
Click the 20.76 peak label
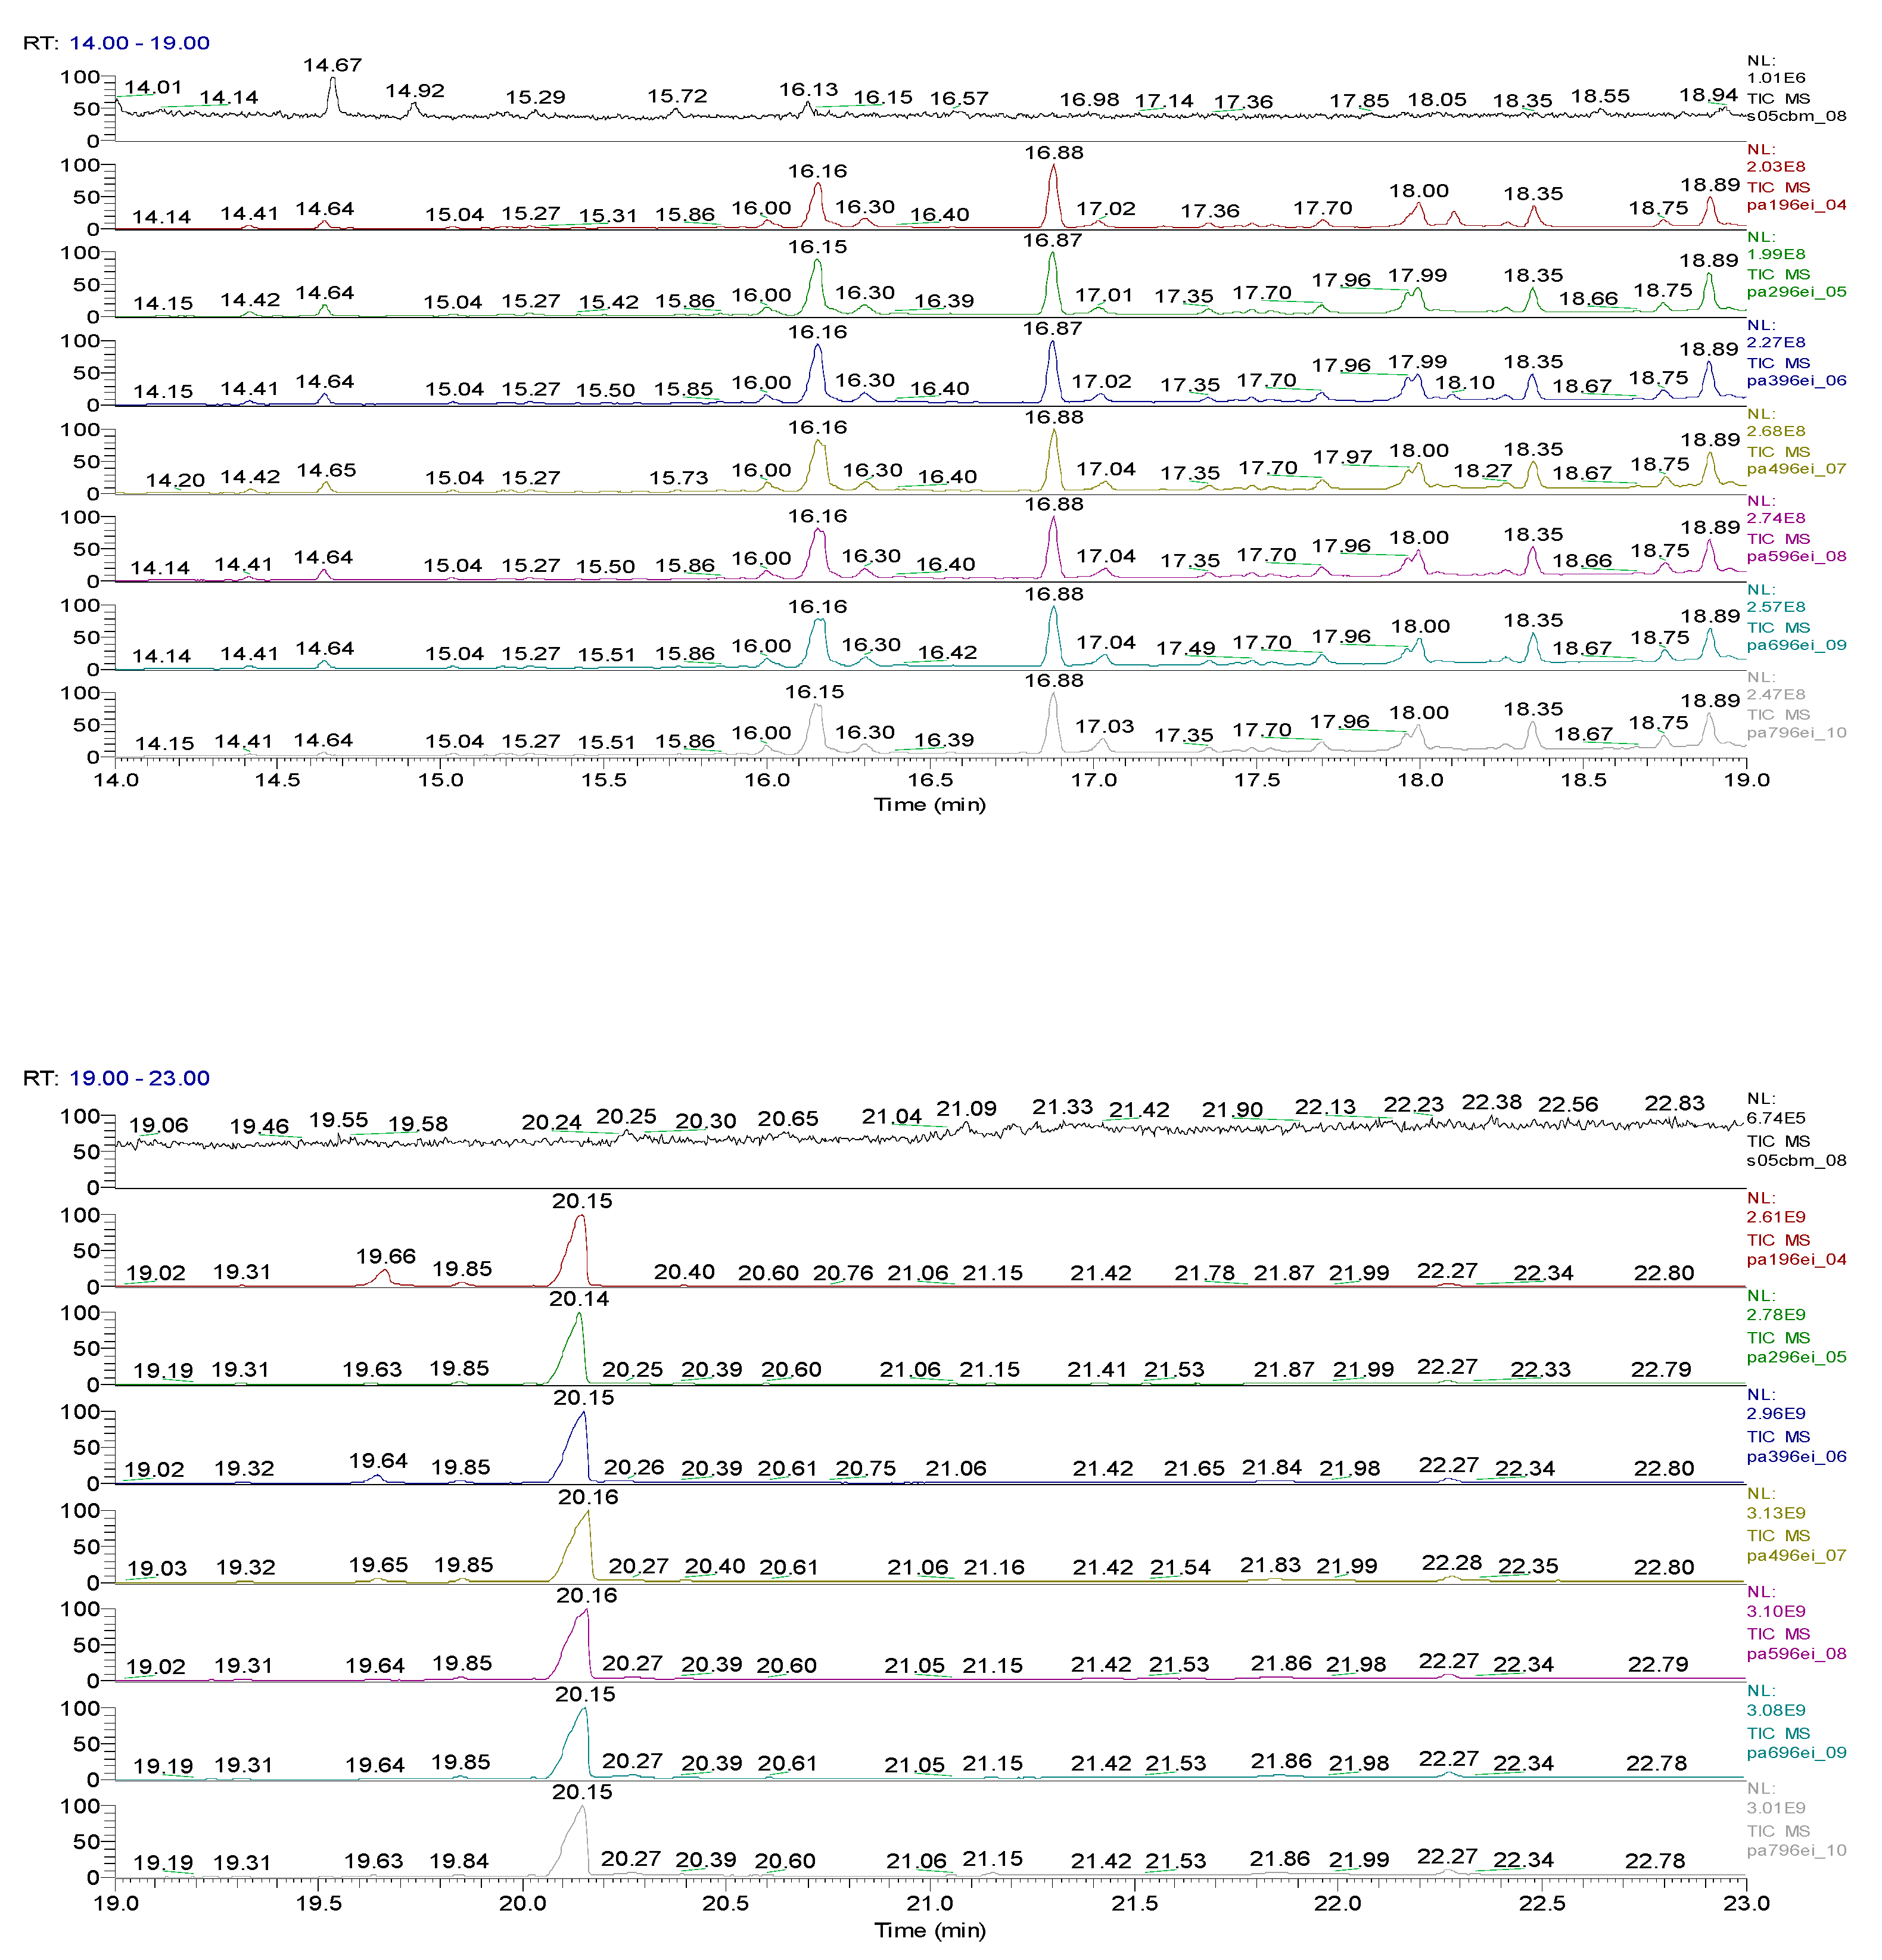pos(843,1273)
